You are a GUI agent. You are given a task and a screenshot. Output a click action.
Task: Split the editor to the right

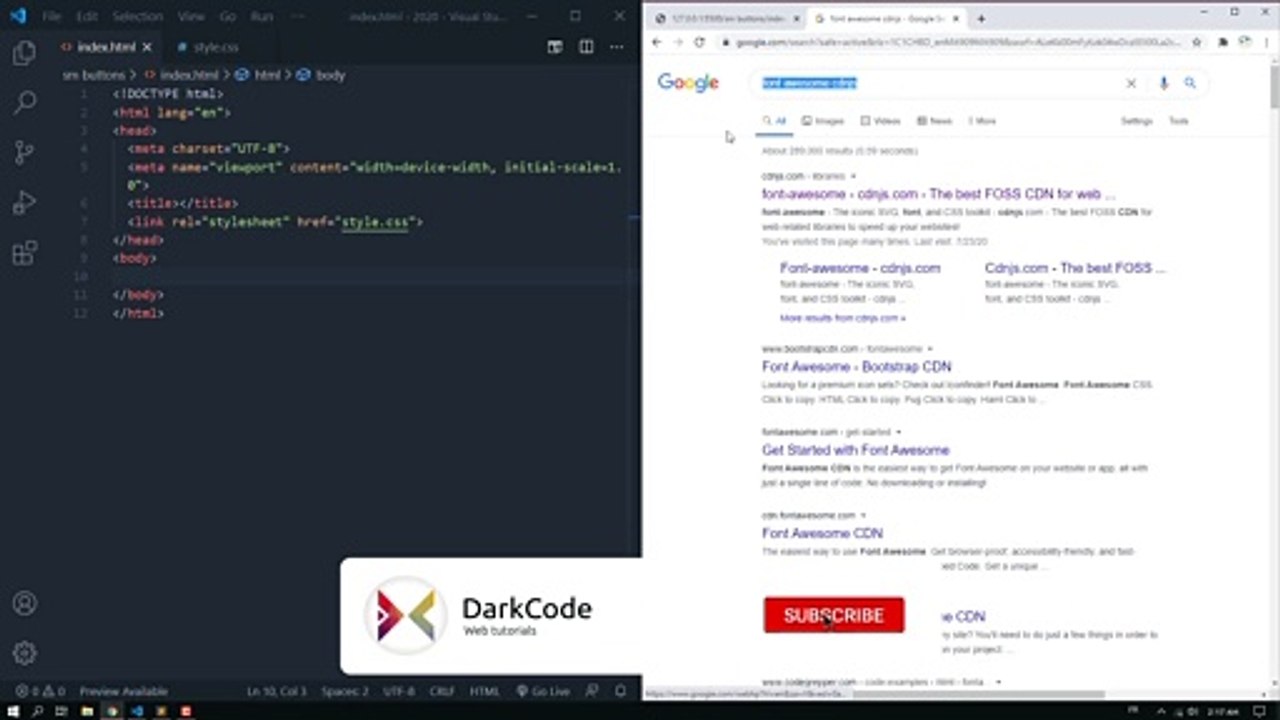[586, 47]
